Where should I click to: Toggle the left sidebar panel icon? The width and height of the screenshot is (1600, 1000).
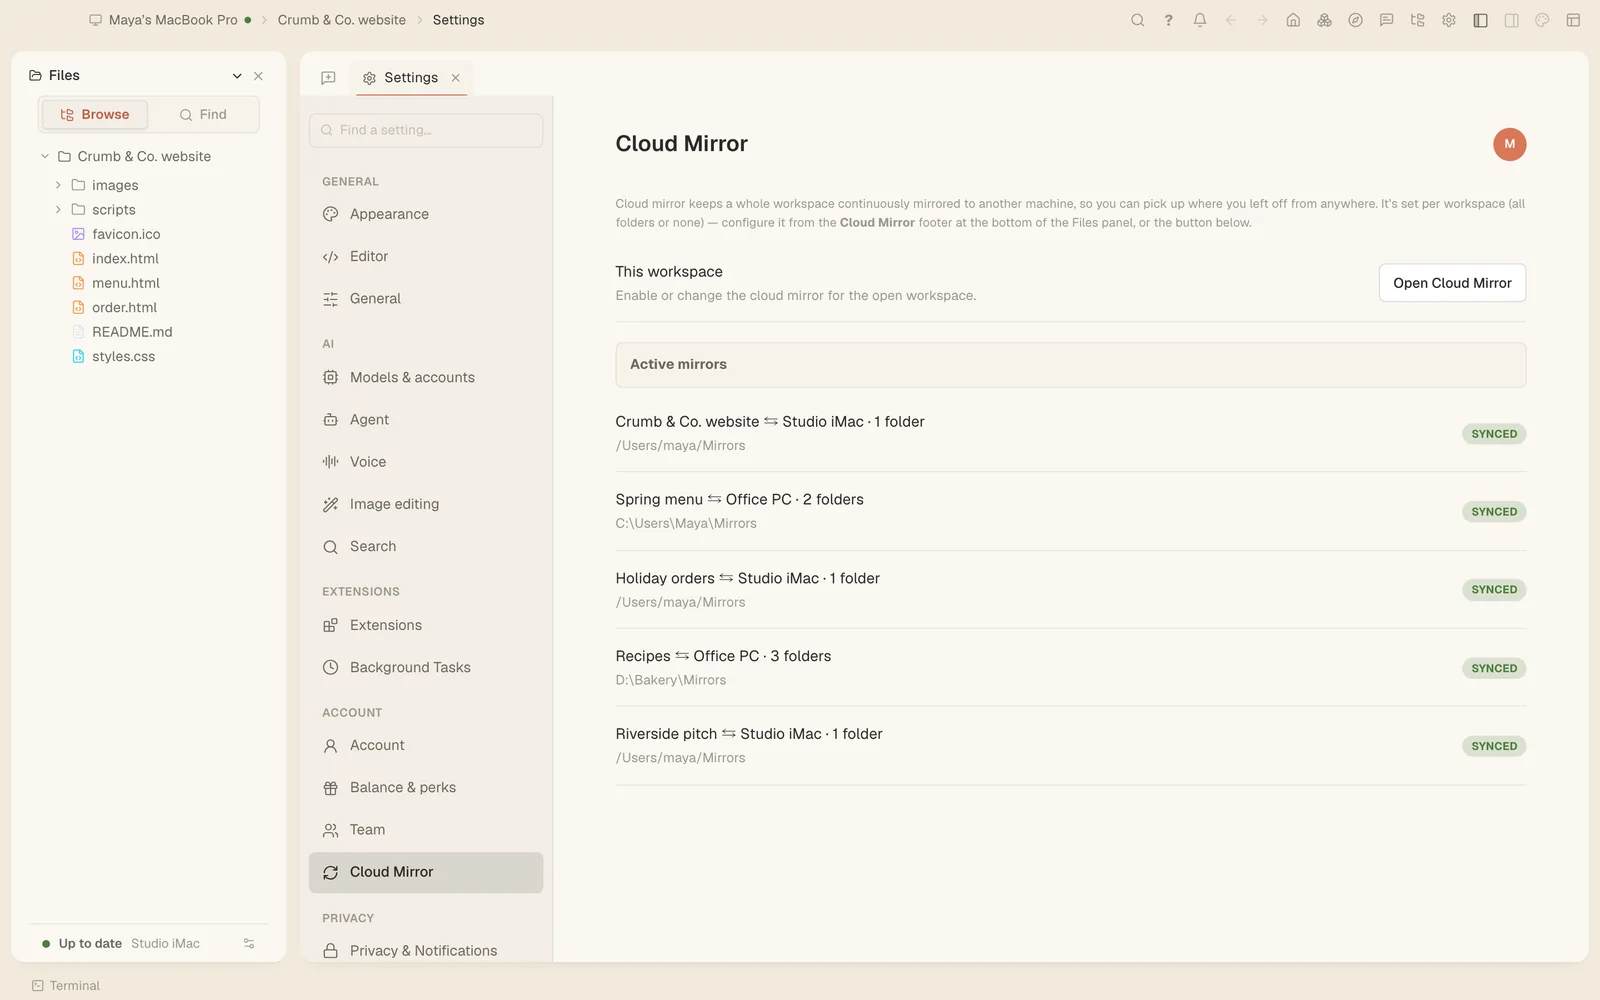(x=1480, y=20)
